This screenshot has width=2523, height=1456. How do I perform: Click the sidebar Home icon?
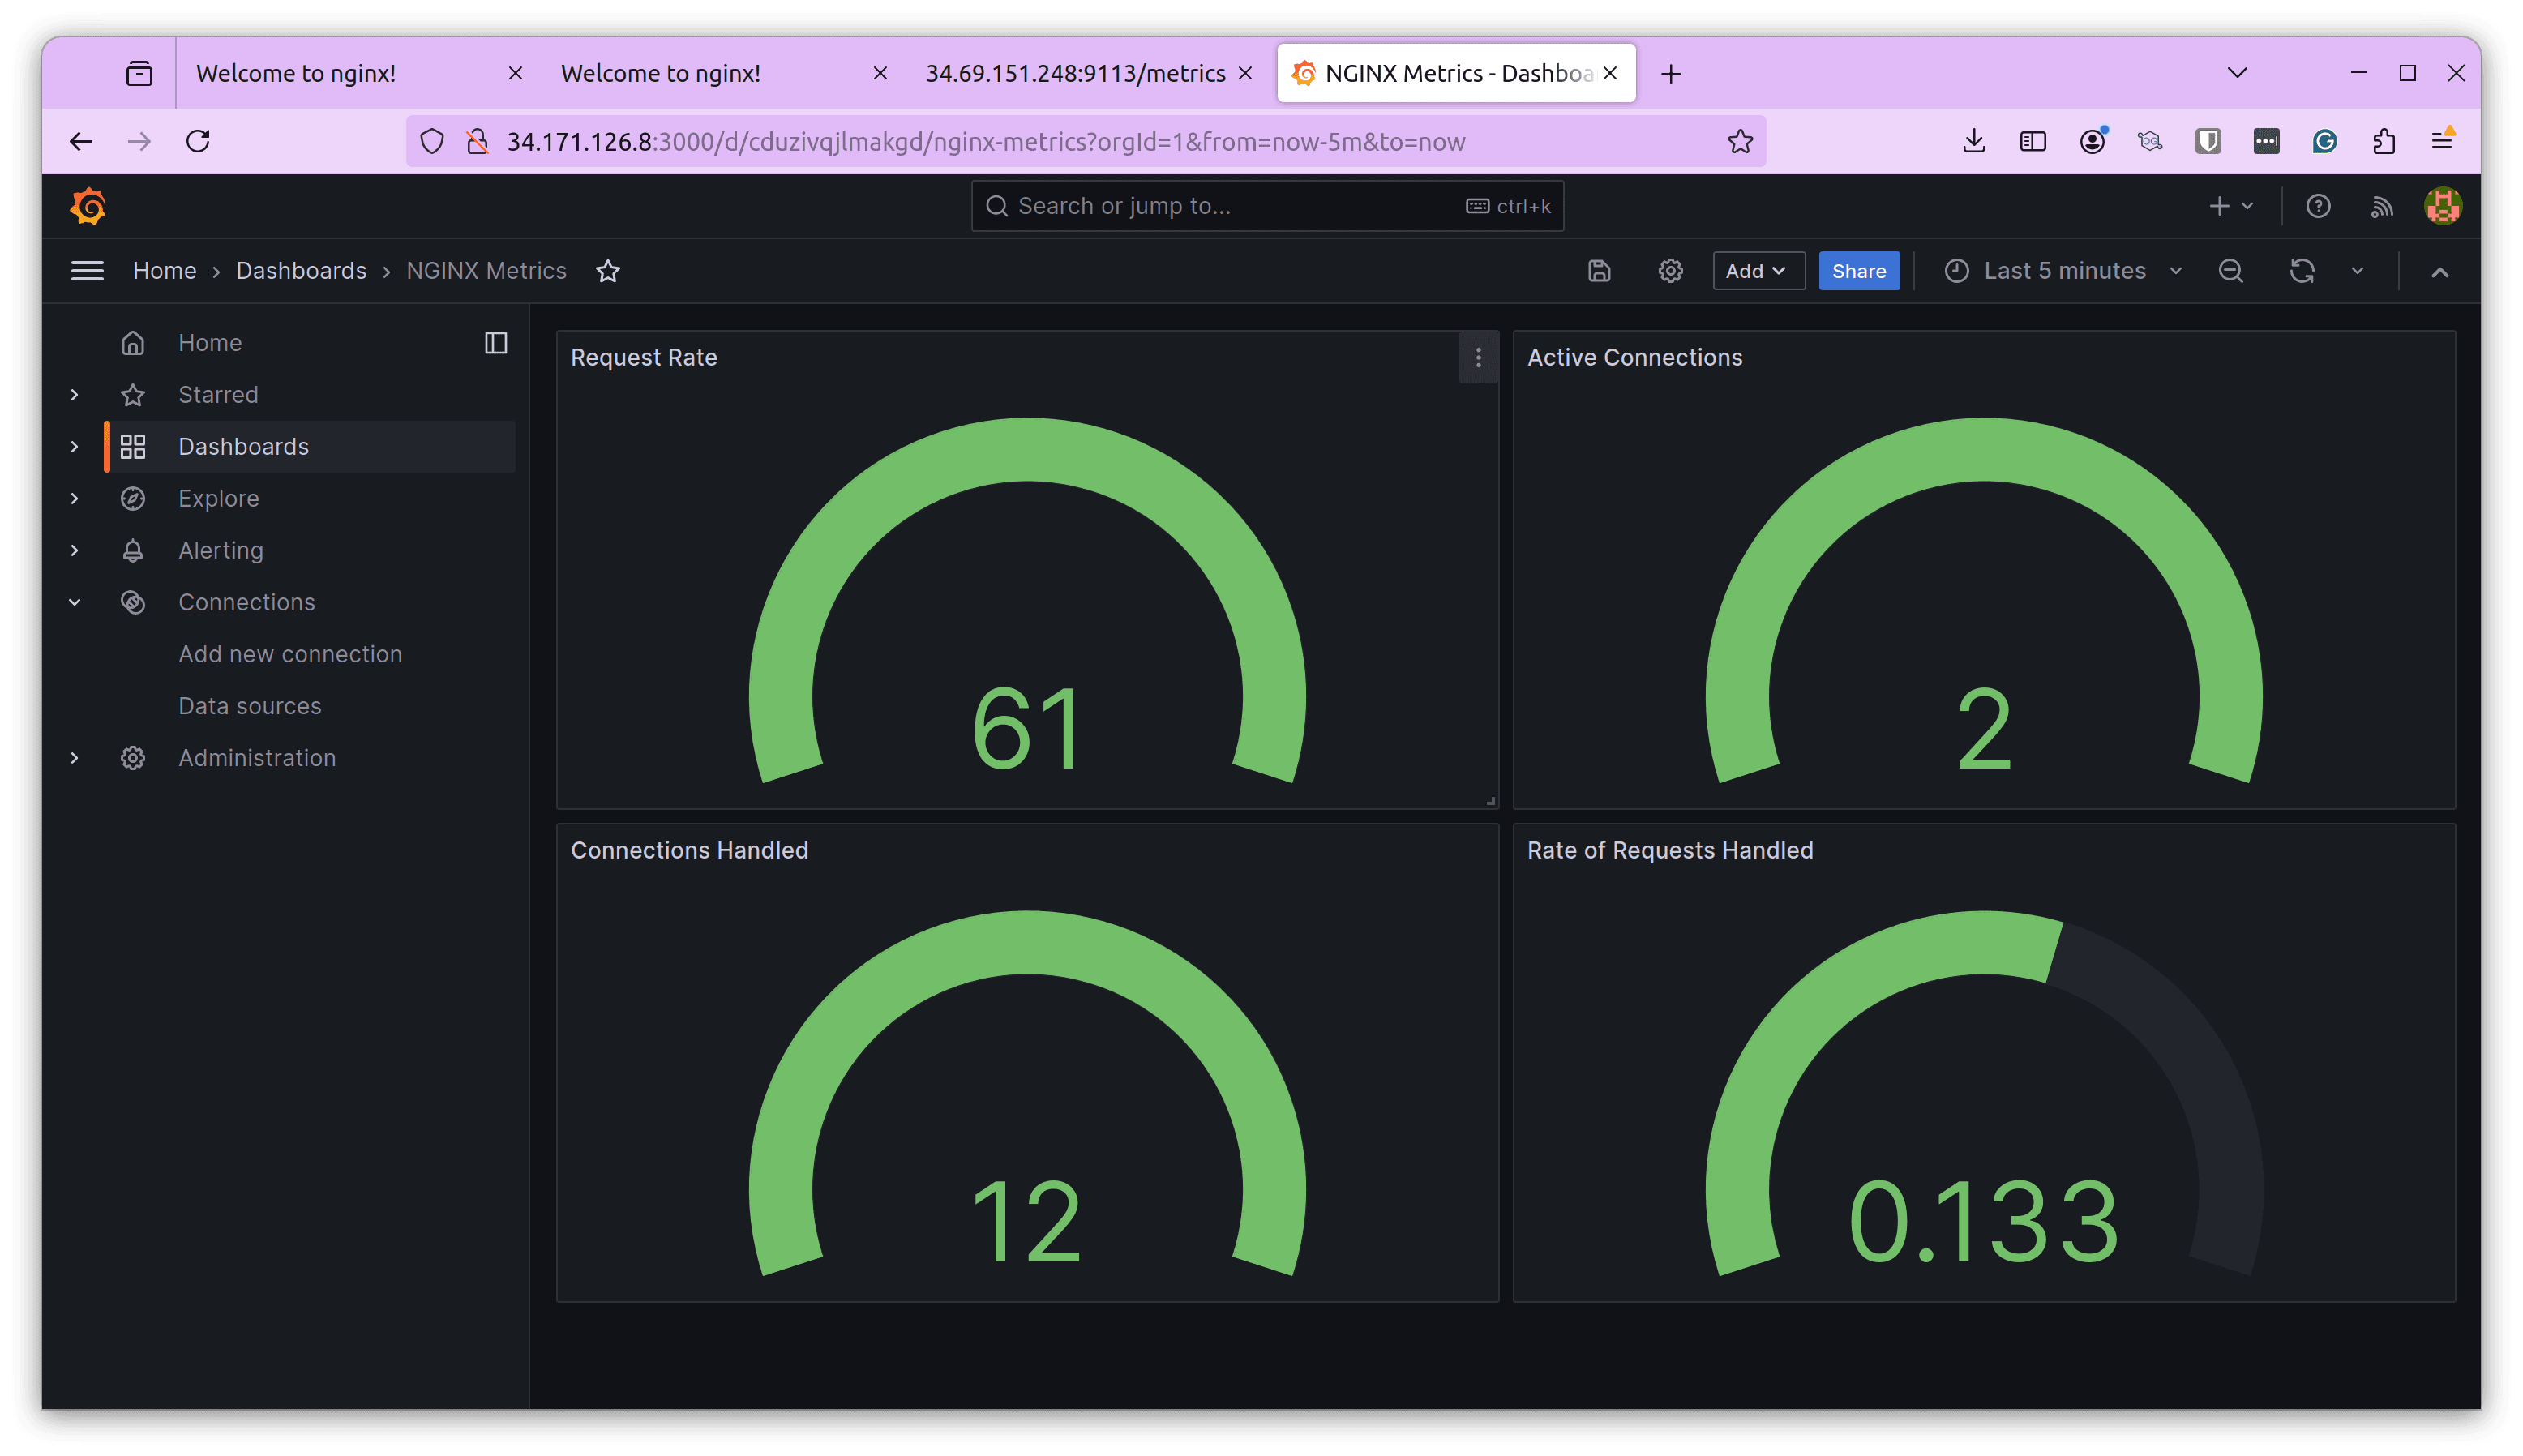click(x=133, y=343)
